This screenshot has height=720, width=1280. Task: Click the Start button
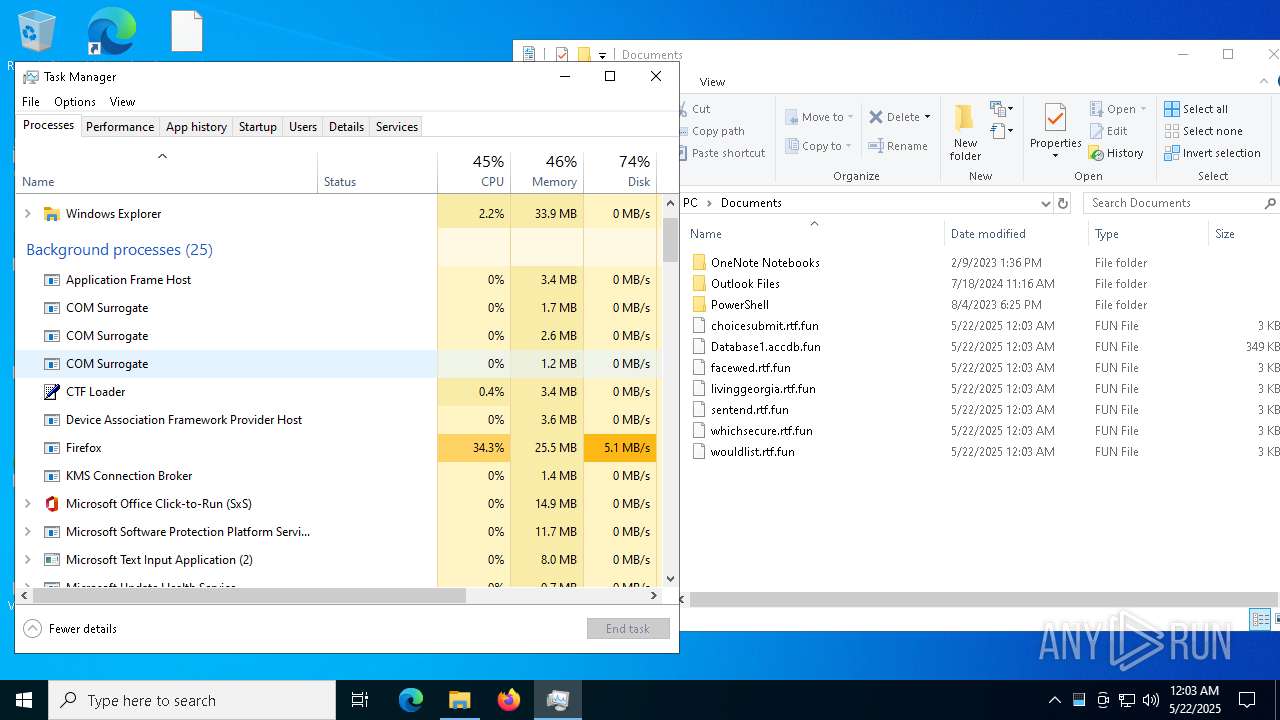point(24,700)
